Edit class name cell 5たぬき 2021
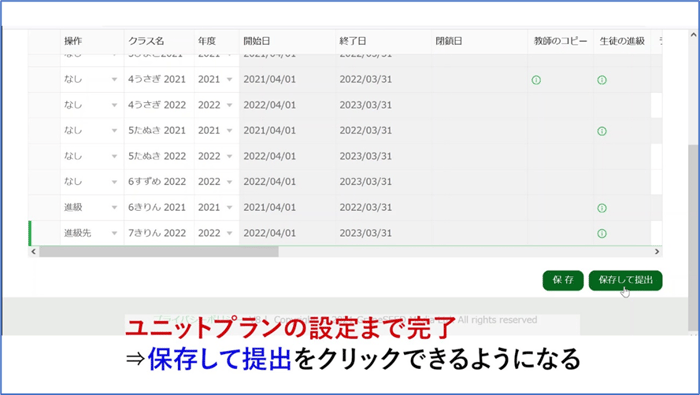Screen dimensions: 700x395 [x=159, y=131]
